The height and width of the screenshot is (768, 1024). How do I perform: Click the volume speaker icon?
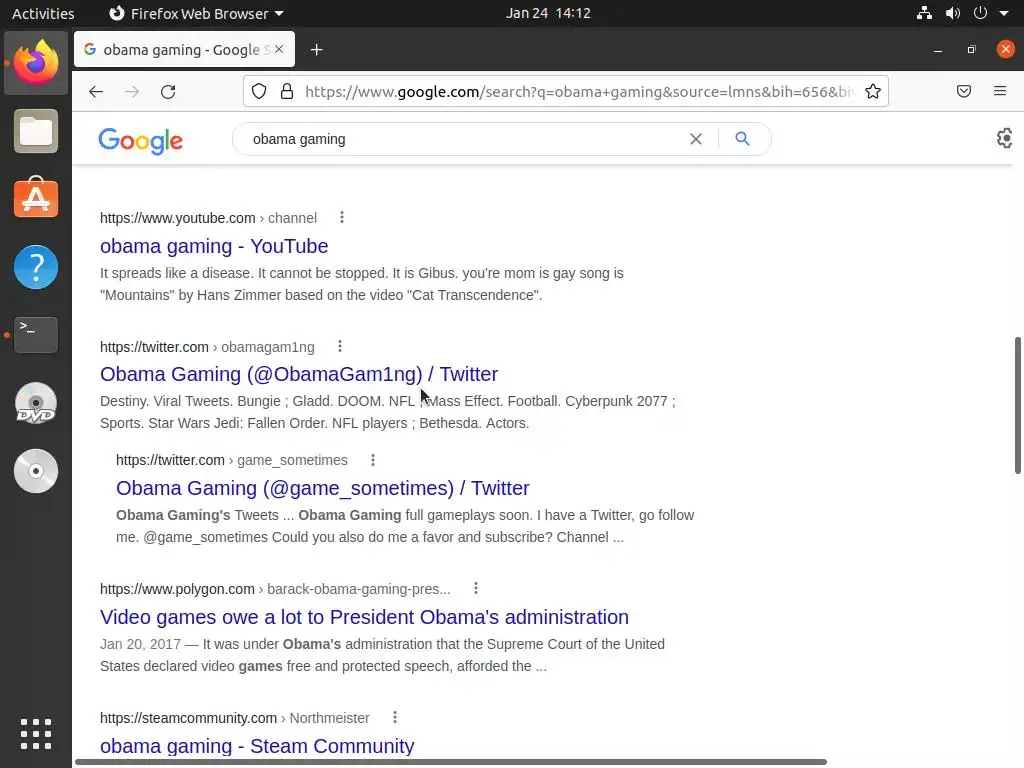tap(953, 13)
